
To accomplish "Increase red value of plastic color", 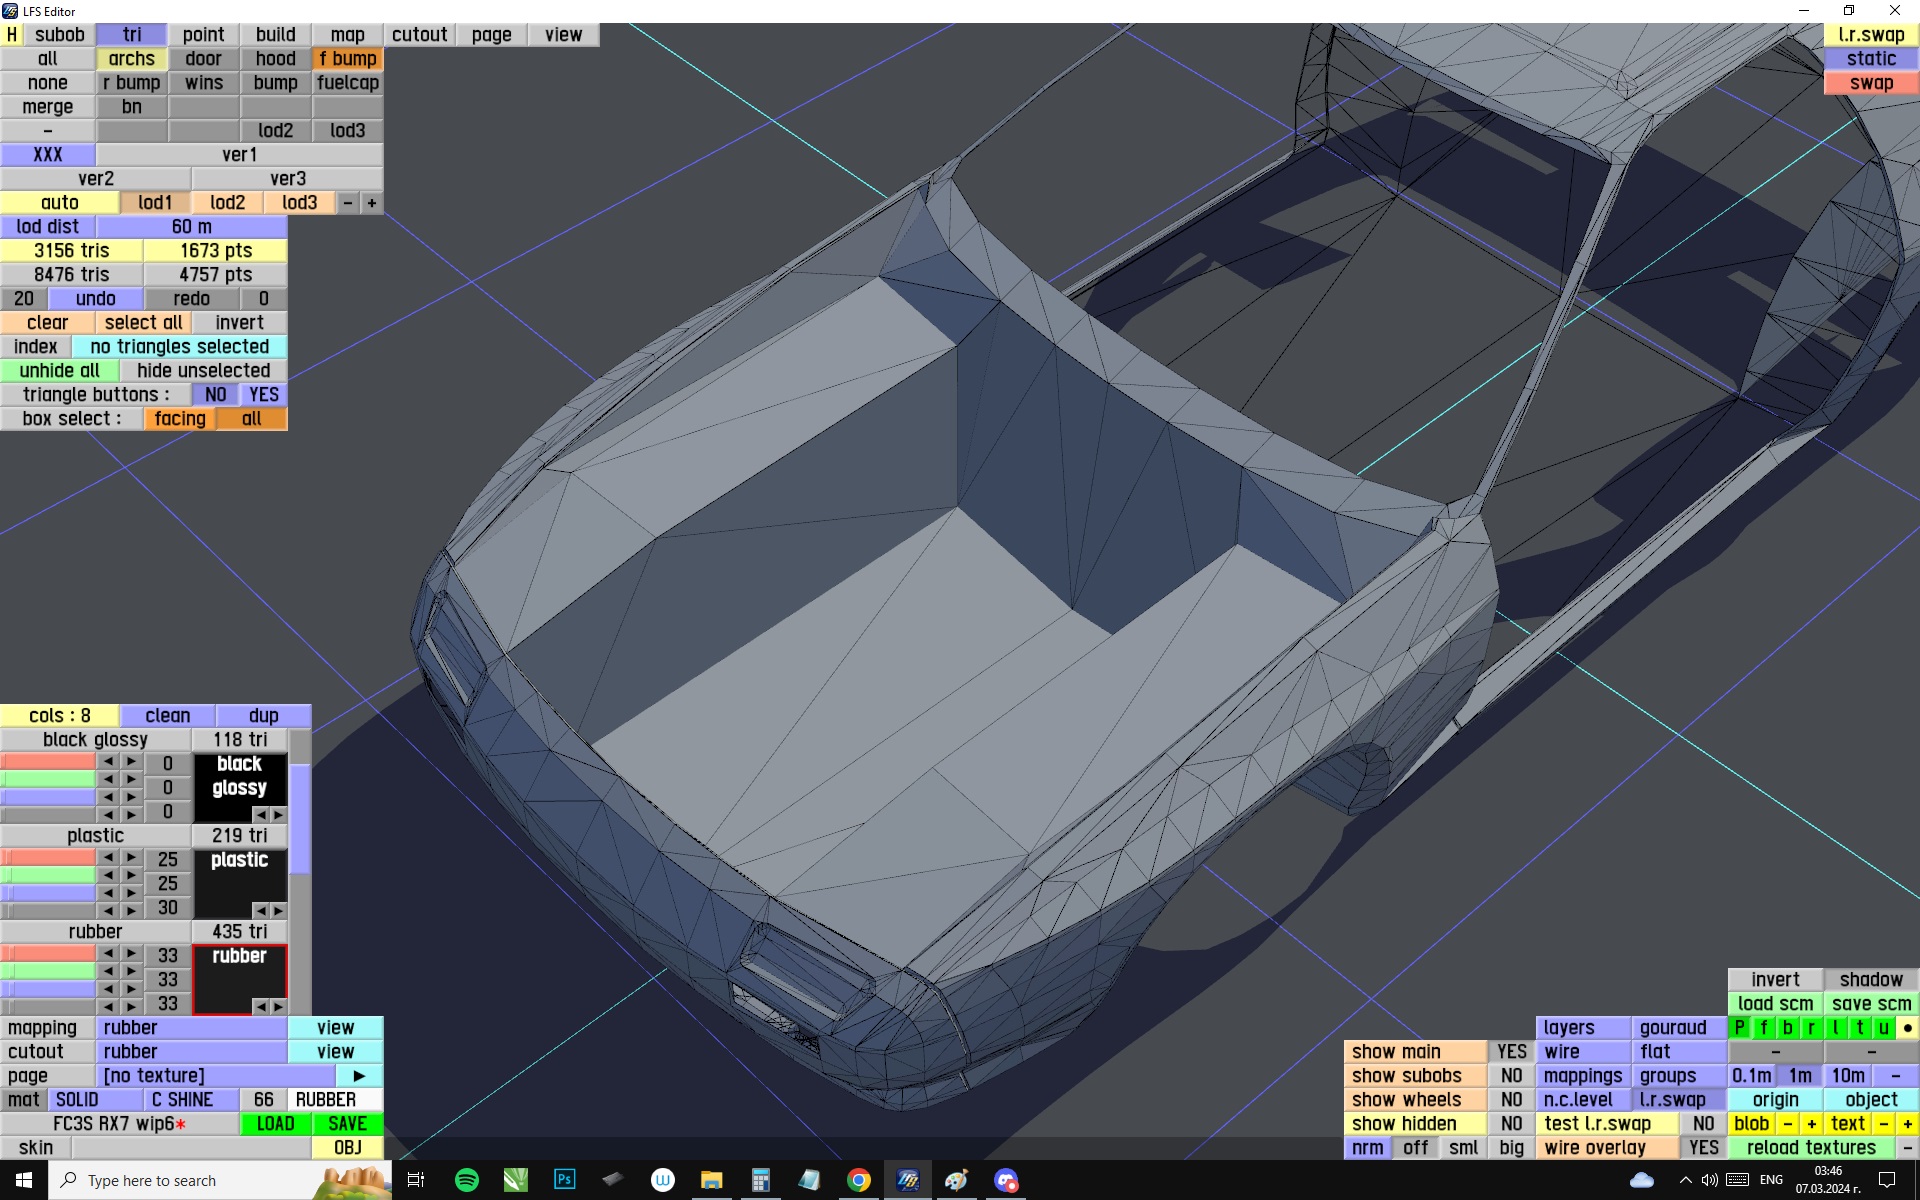I will (131, 859).
